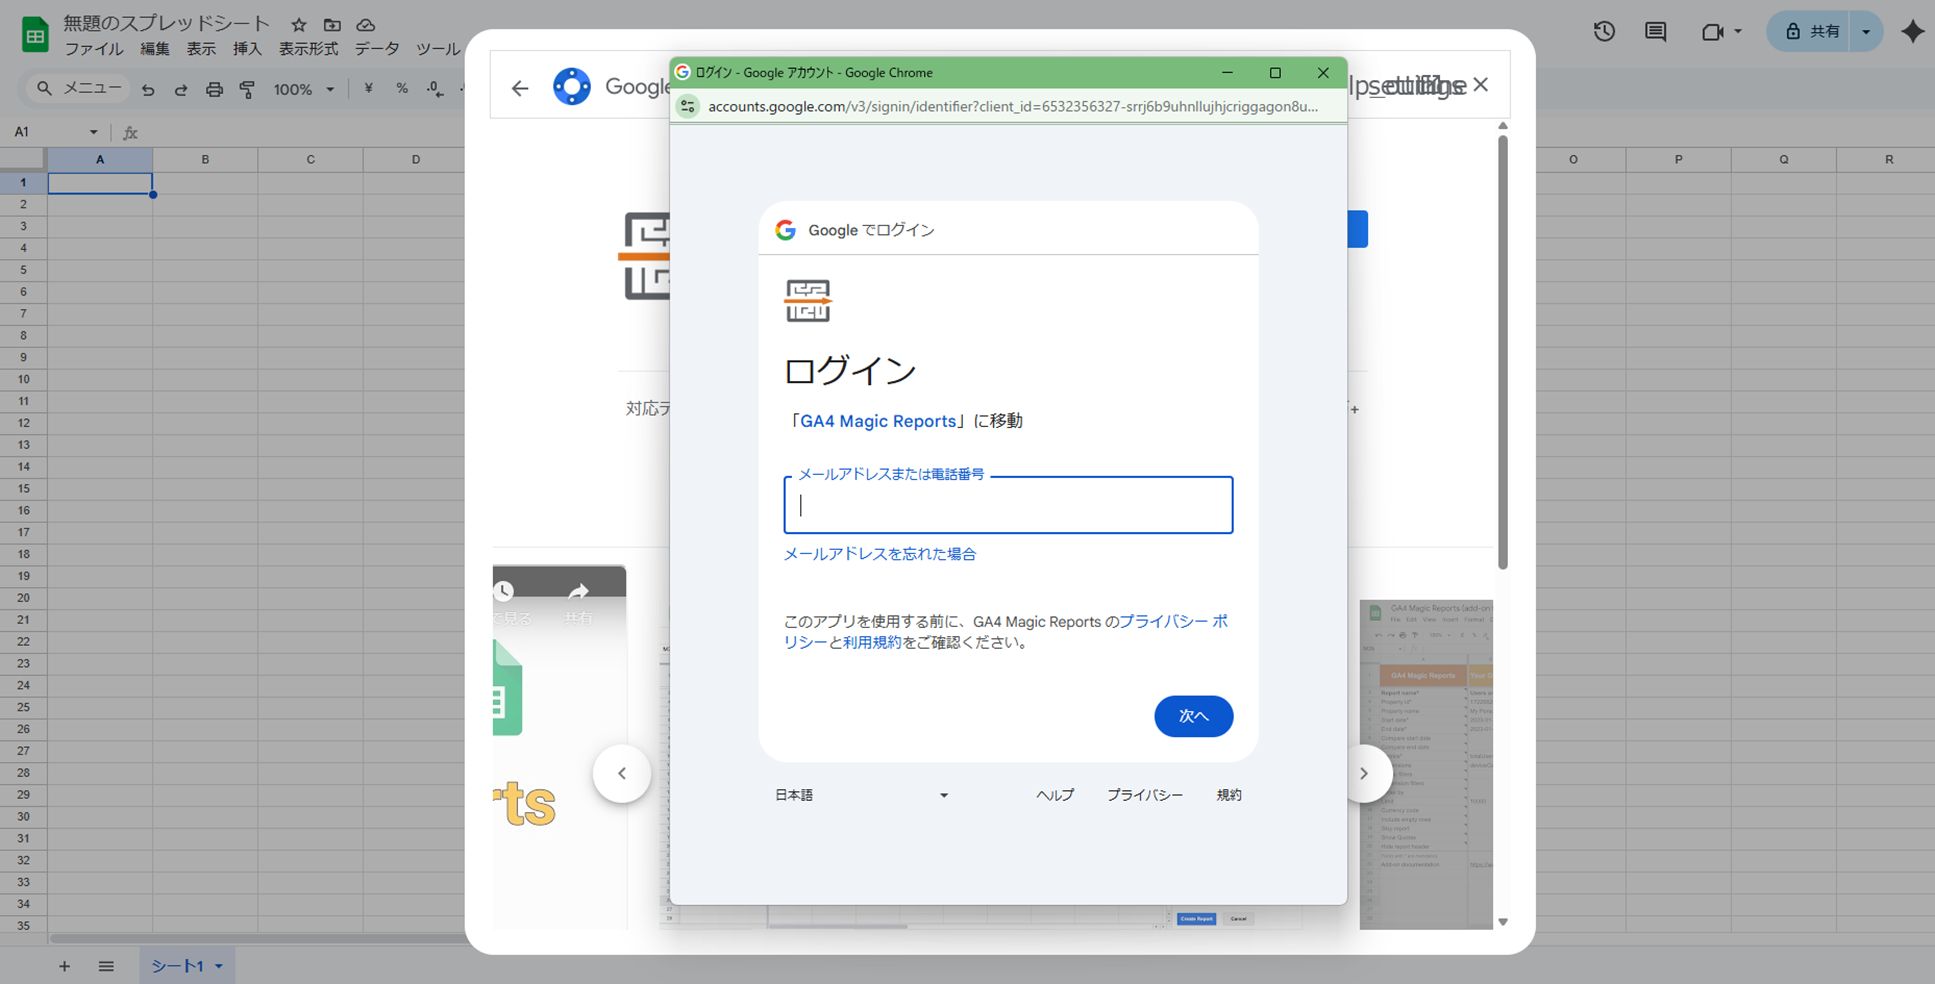Open the GA4 Magic Reports link
Image resolution: width=1935 pixels, height=984 pixels.
[x=878, y=421]
